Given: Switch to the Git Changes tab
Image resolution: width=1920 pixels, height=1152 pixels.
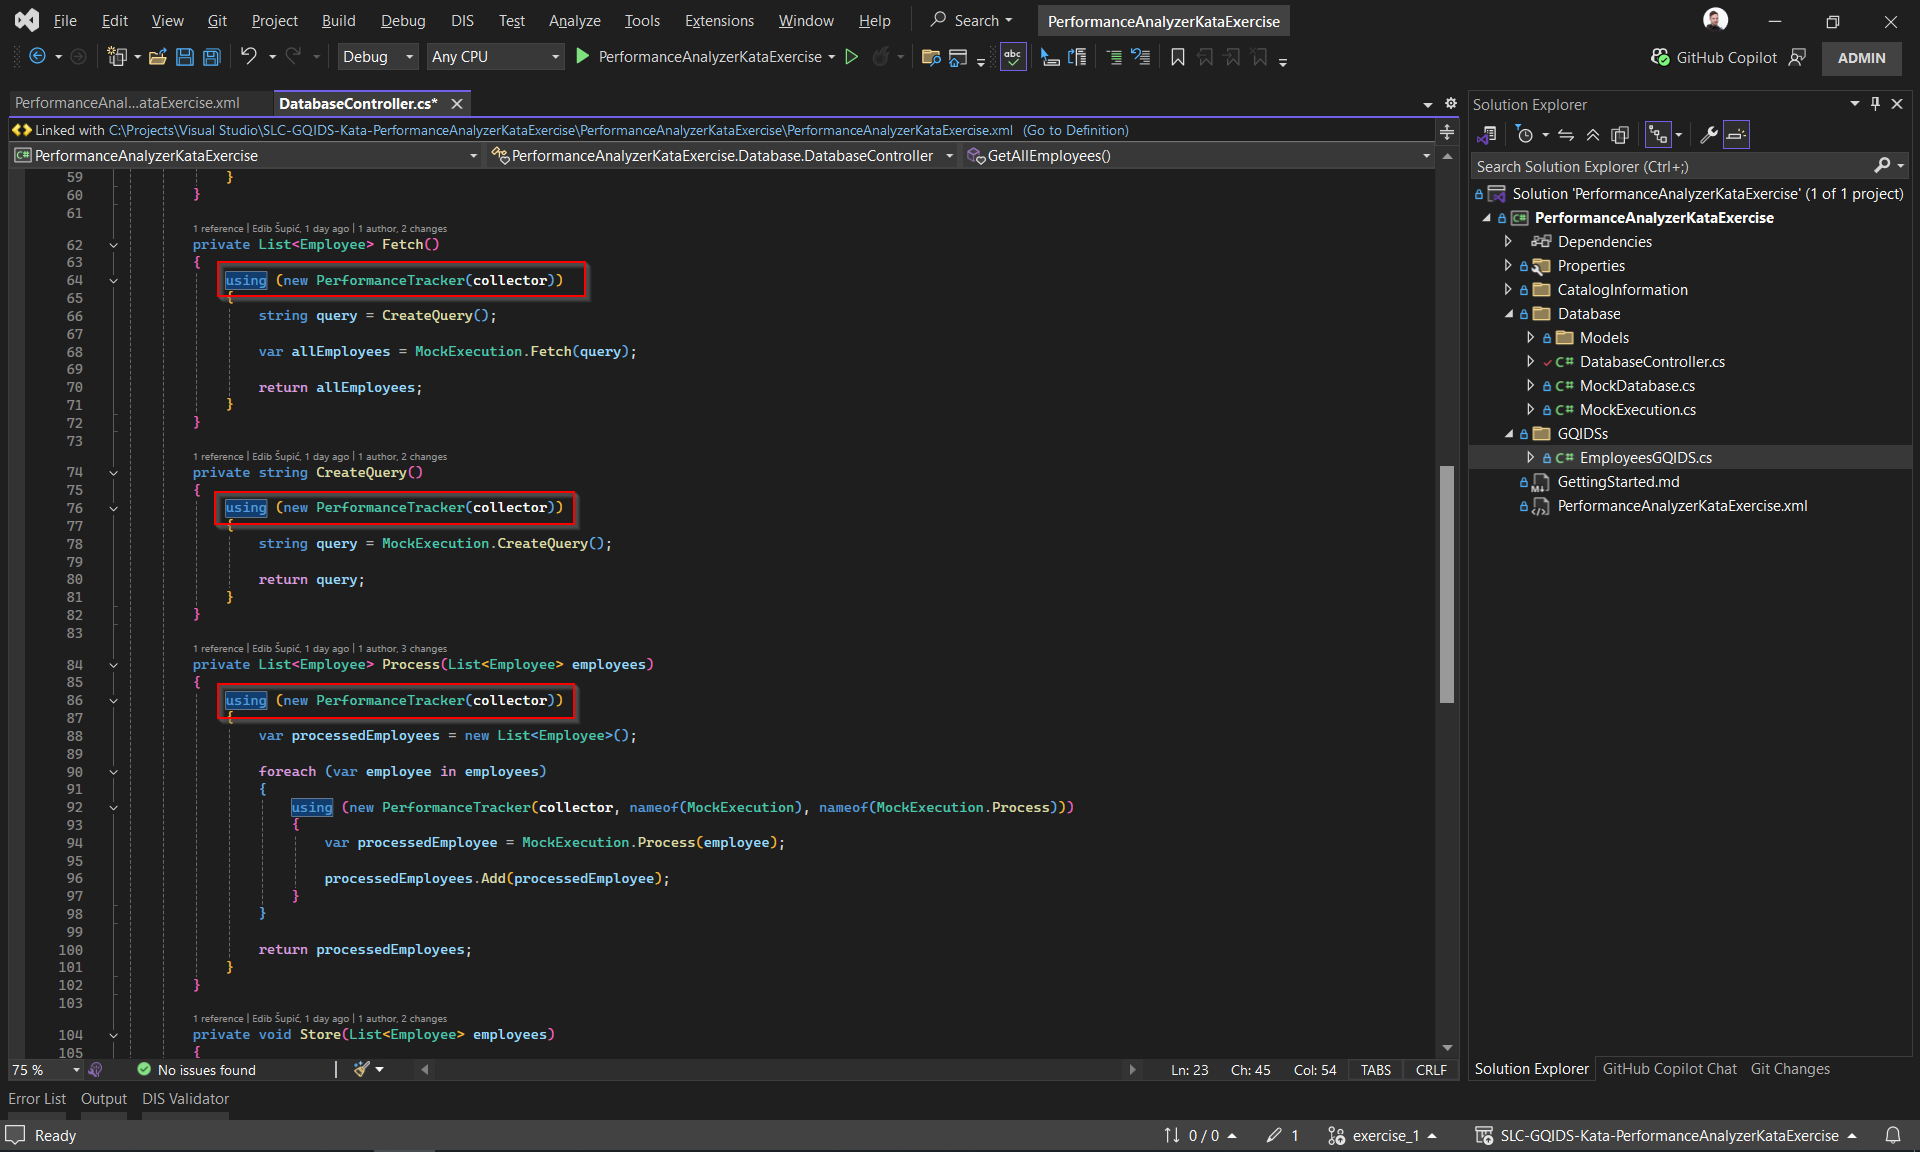Looking at the screenshot, I should (1790, 1069).
